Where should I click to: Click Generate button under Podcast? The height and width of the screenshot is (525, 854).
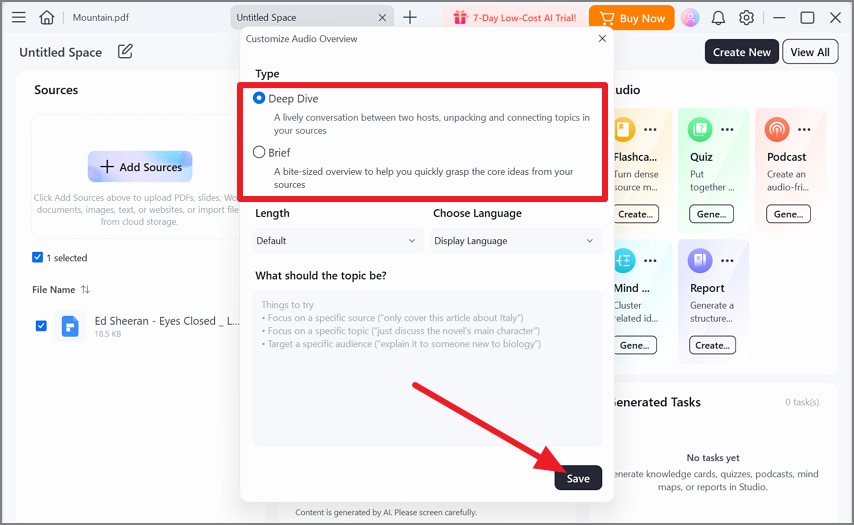[788, 214]
